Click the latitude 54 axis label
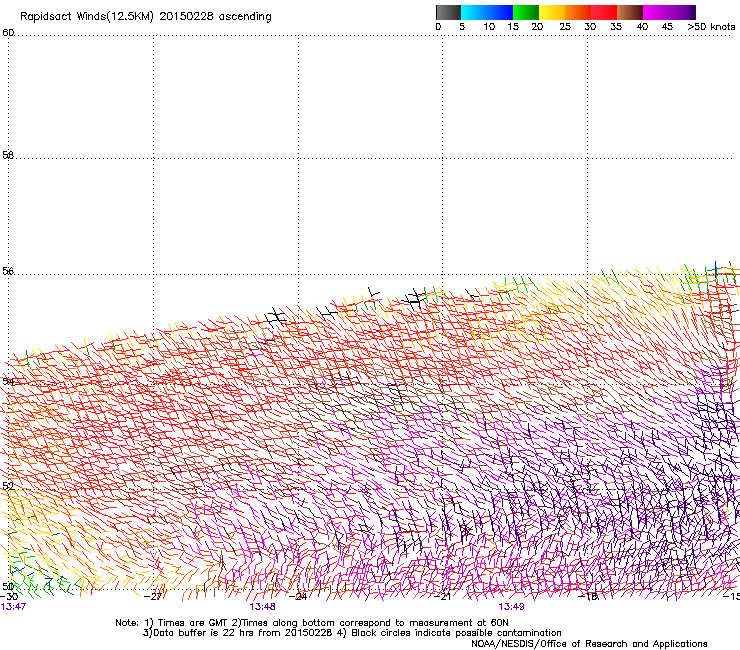740x650 pixels. (x=8, y=381)
